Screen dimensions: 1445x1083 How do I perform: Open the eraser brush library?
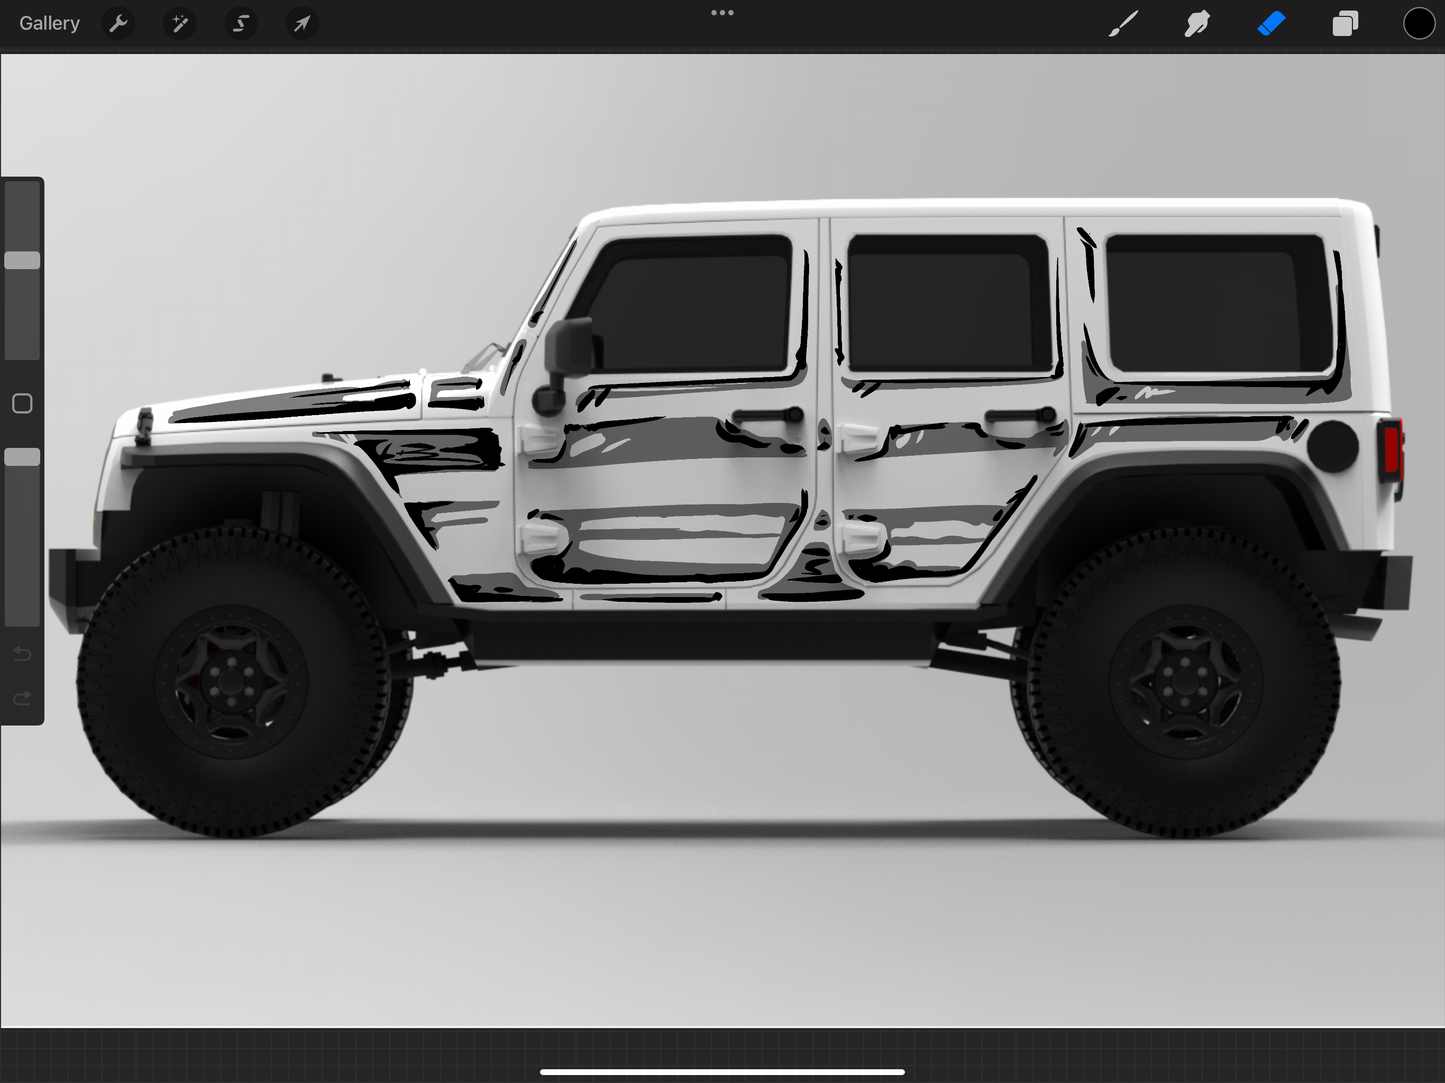(x=1271, y=23)
